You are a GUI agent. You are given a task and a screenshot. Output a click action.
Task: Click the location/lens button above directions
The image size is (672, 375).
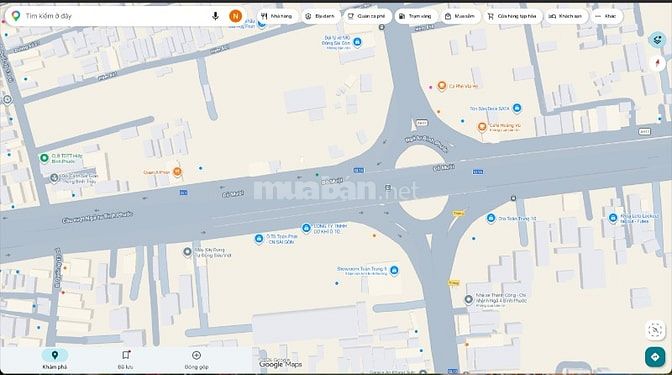(655, 330)
